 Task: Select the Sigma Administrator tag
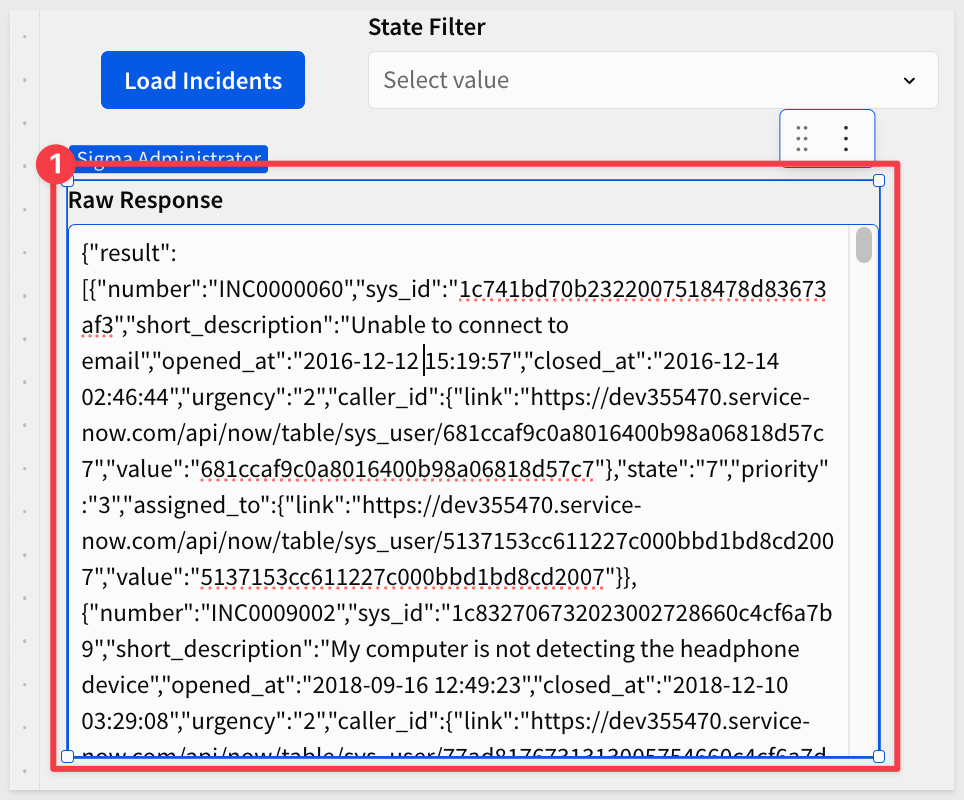[x=170, y=159]
